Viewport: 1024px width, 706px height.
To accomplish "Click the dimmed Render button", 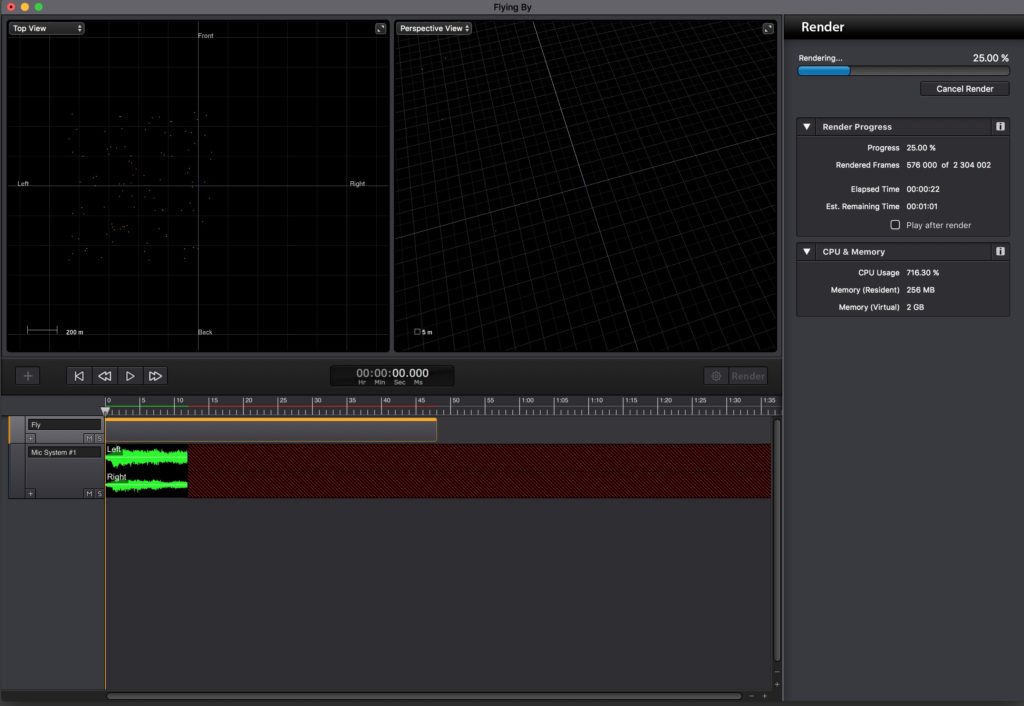I will point(748,376).
